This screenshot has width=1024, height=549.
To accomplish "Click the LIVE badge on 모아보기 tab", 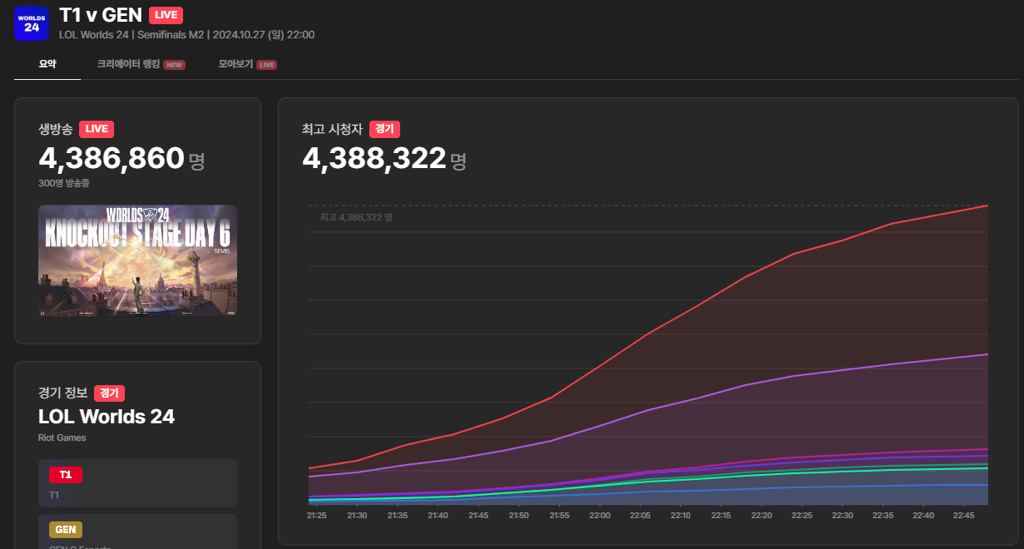I will click(266, 65).
